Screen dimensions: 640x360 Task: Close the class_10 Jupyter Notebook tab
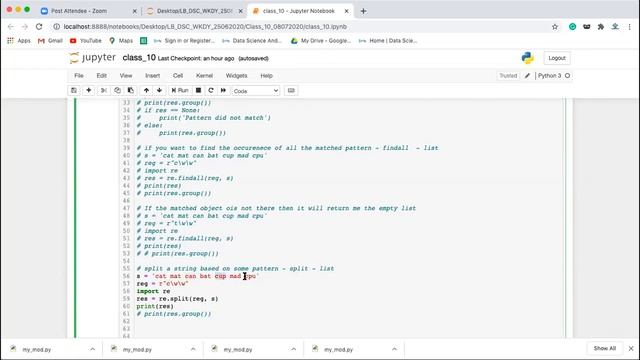(347, 11)
